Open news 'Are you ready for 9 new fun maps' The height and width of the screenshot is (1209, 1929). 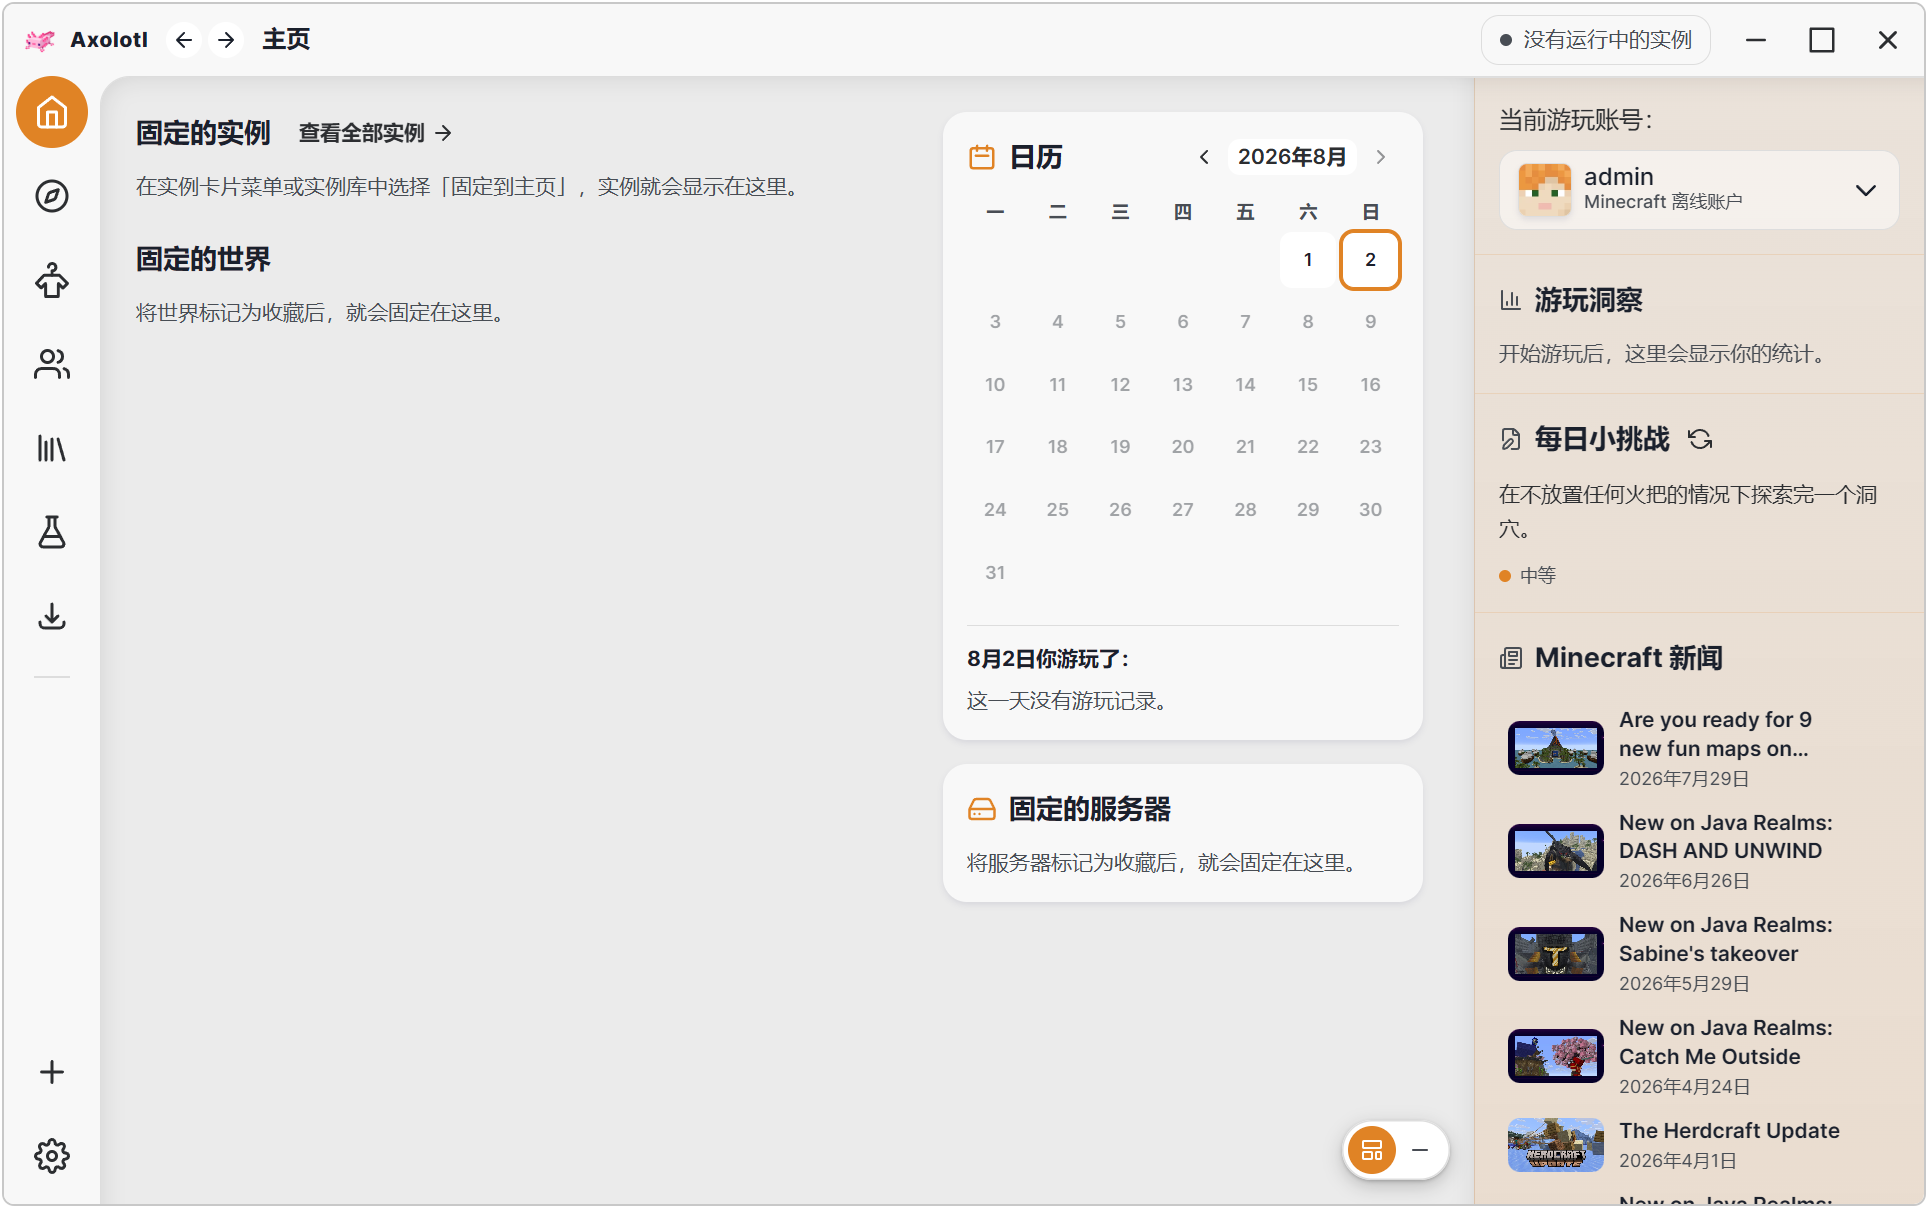1700,748
